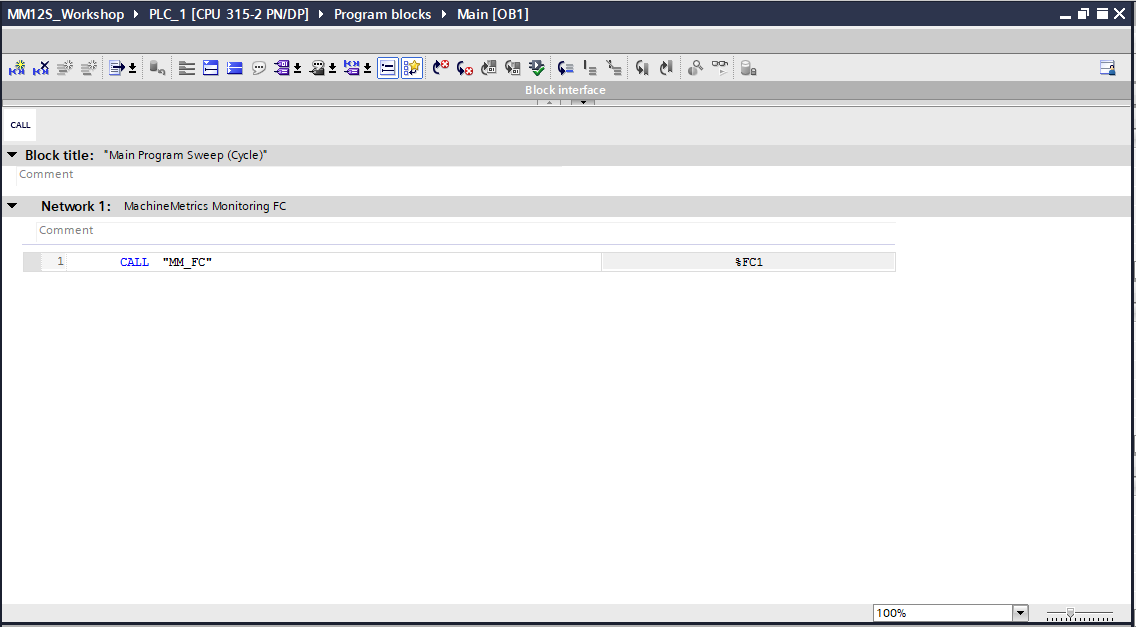The image size is (1136, 627).
Task: Click Network 1 comment field
Action: [465, 230]
